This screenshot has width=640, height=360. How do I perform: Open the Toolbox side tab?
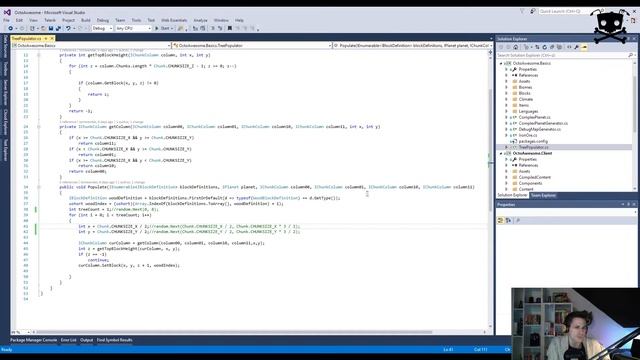tap(5, 69)
